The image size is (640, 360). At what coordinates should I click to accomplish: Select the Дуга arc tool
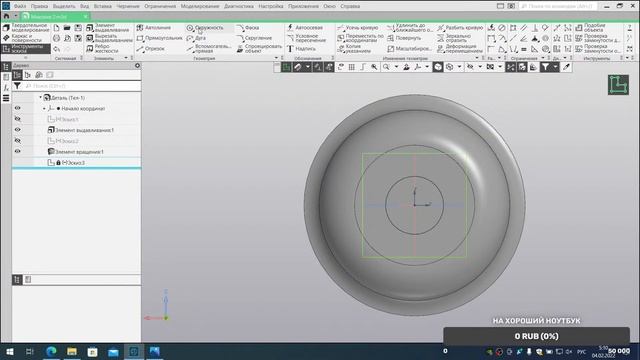tap(196, 38)
